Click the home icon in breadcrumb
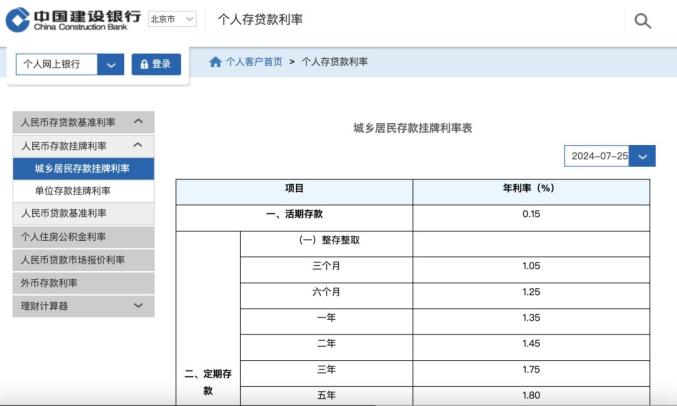The height and width of the screenshot is (406, 677). (x=215, y=62)
